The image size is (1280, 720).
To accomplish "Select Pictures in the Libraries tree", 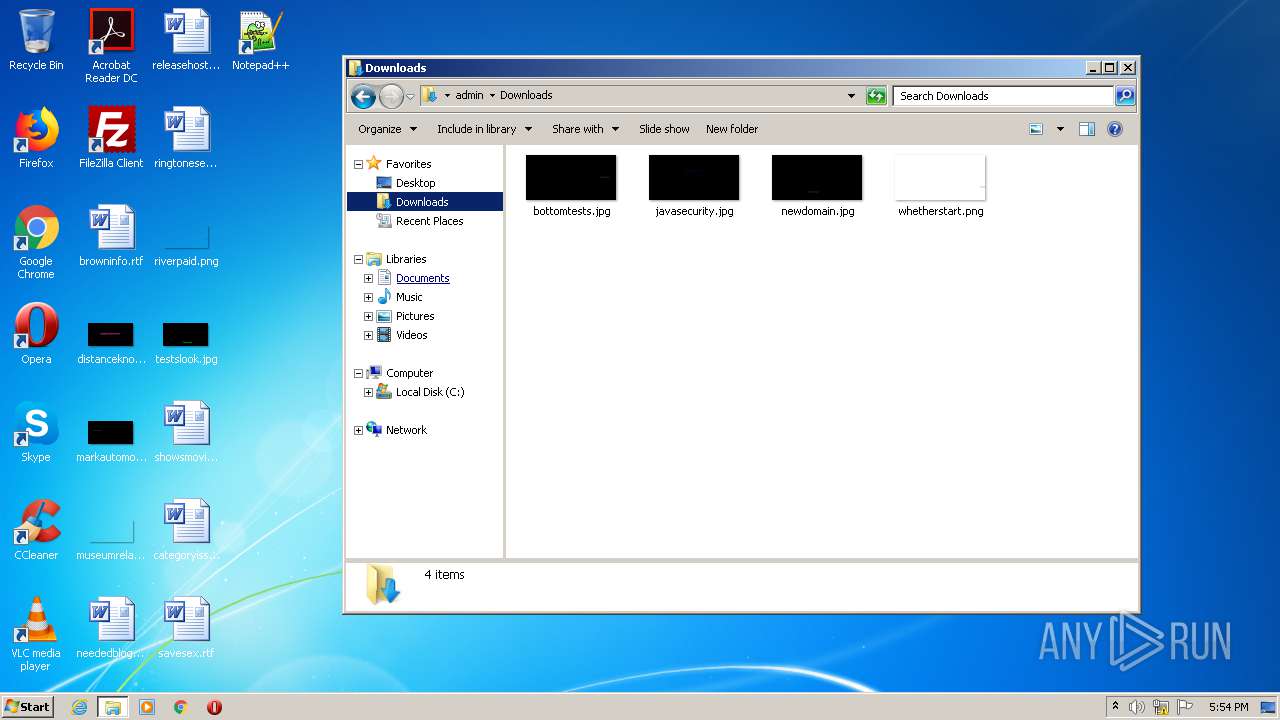I will pyautogui.click(x=415, y=316).
